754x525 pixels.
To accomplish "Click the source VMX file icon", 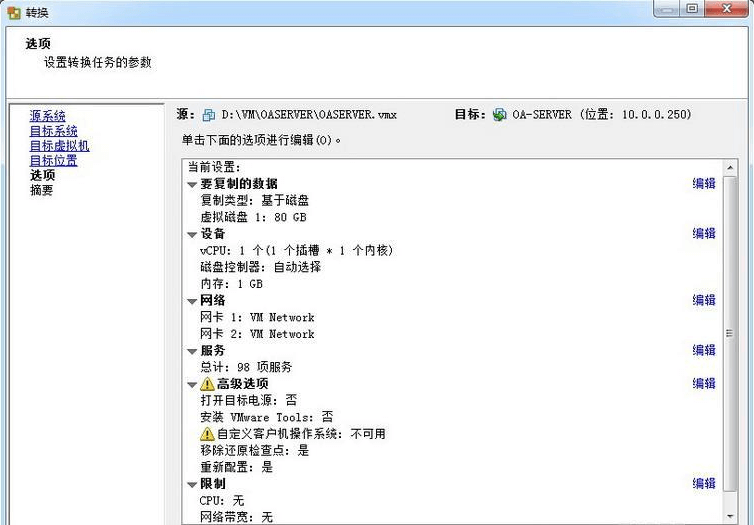I will pos(209,115).
